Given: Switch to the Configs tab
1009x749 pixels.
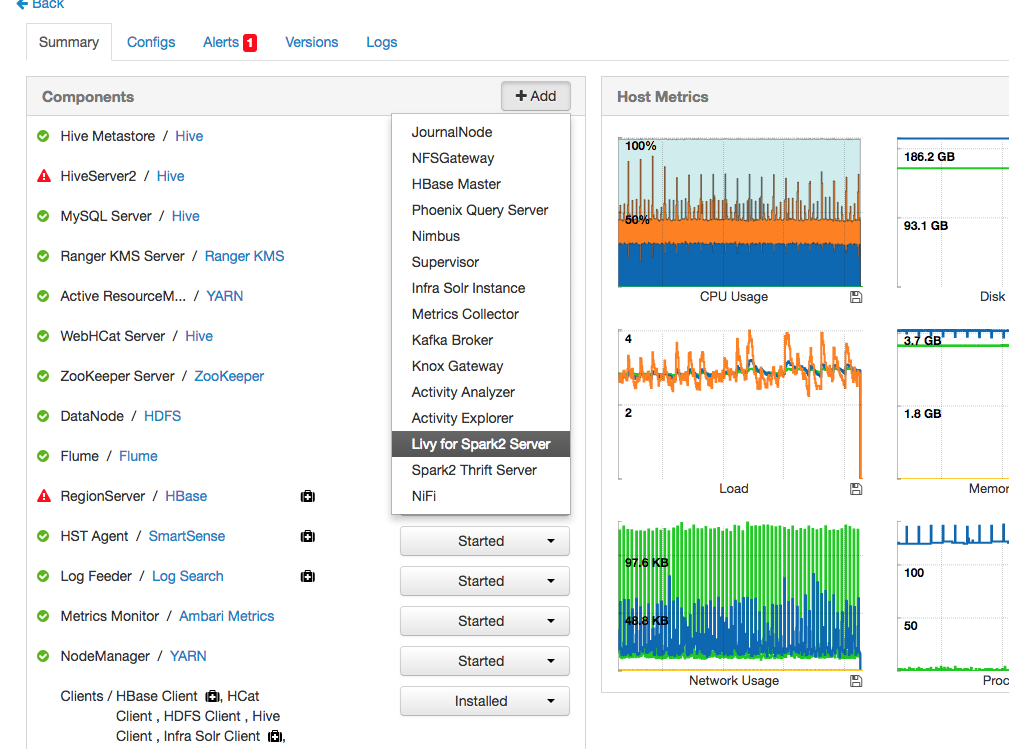Looking at the screenshot, I should [x=150, y=42].
